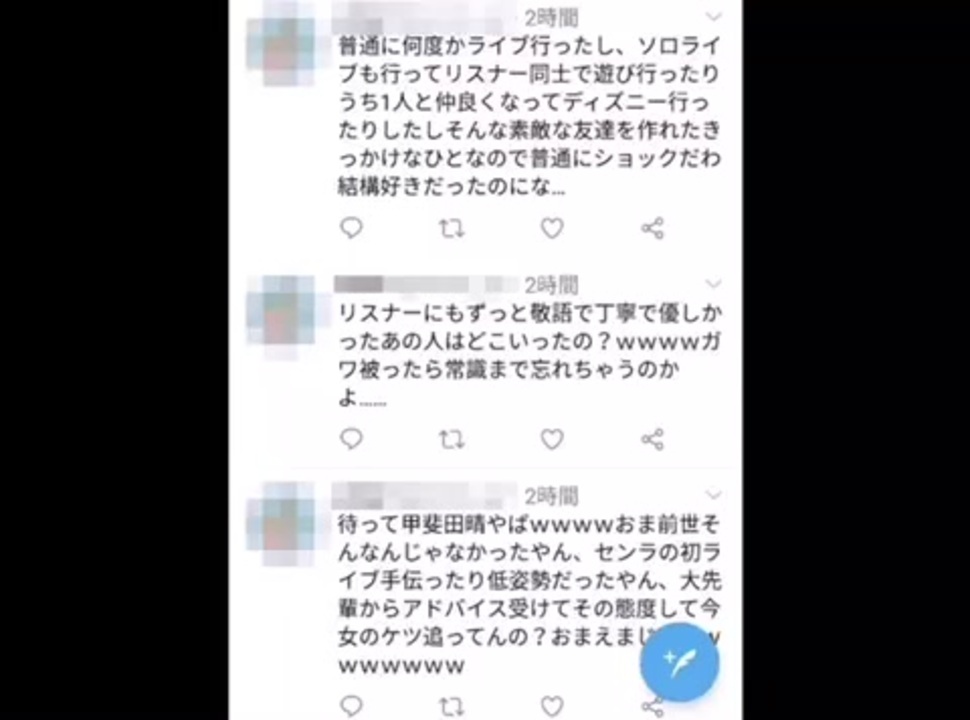The image size is (970, 720).
Task: Retweet the first tweet about ディズニー
Action: click(452, 229)
